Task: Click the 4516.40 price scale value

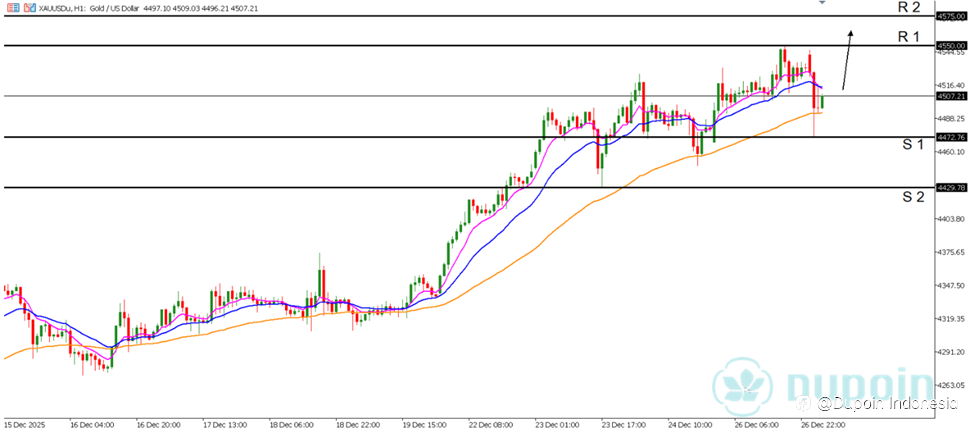Action: coord(952,85)
